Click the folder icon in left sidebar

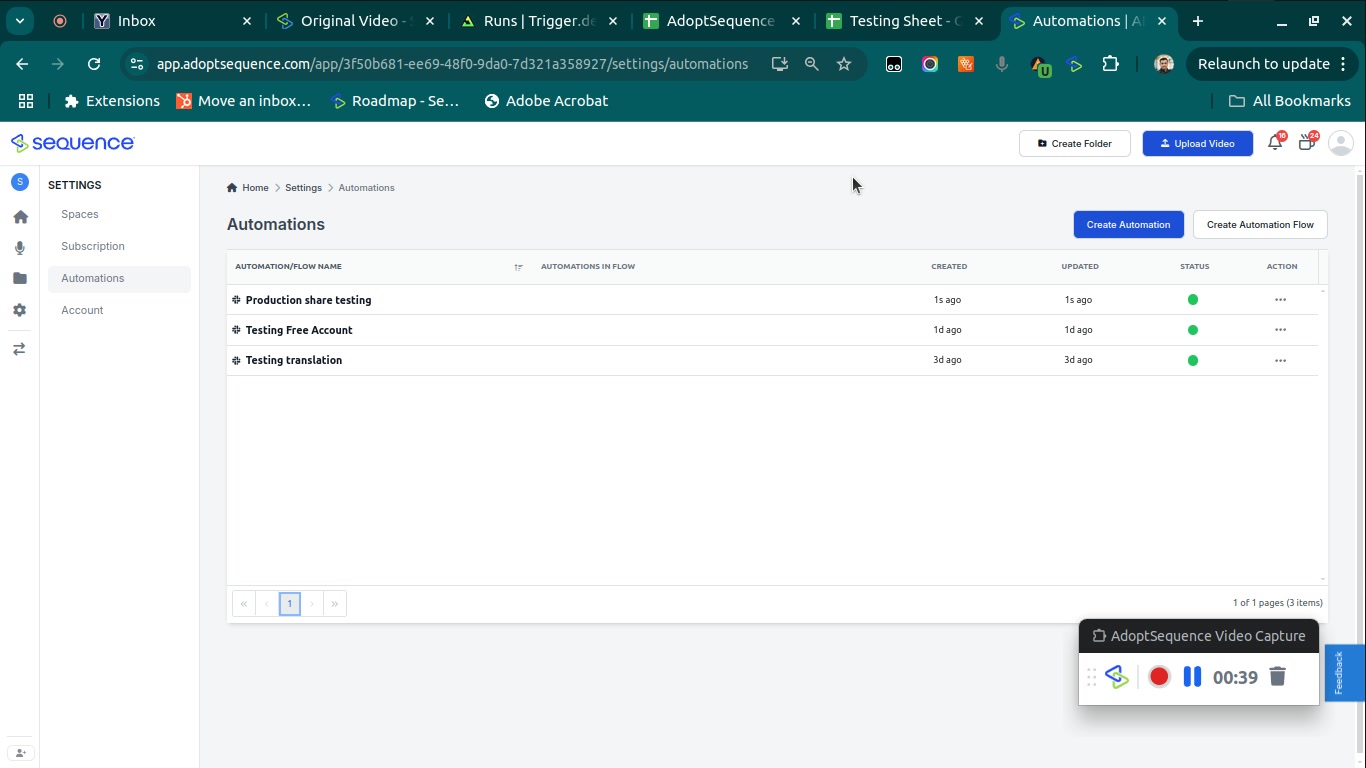pyautogui.click(x=20, y=279)
